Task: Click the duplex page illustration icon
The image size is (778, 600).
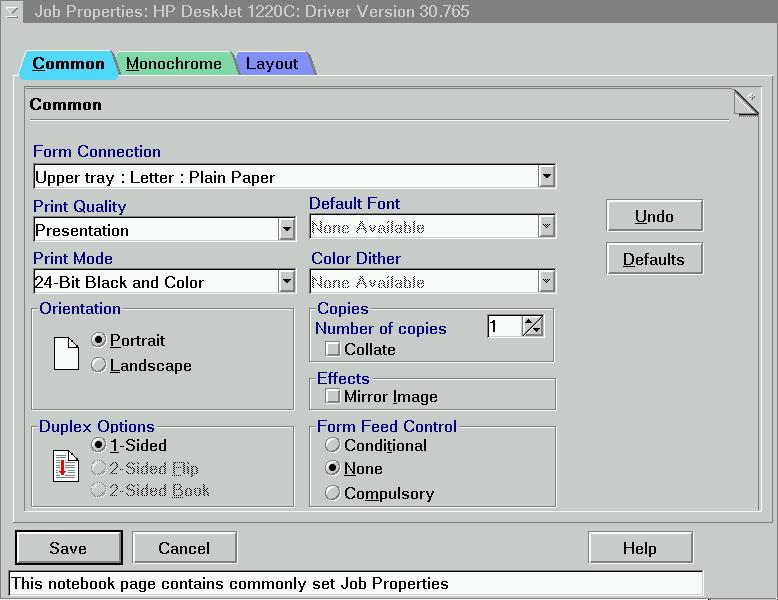Action: [66, 466]
